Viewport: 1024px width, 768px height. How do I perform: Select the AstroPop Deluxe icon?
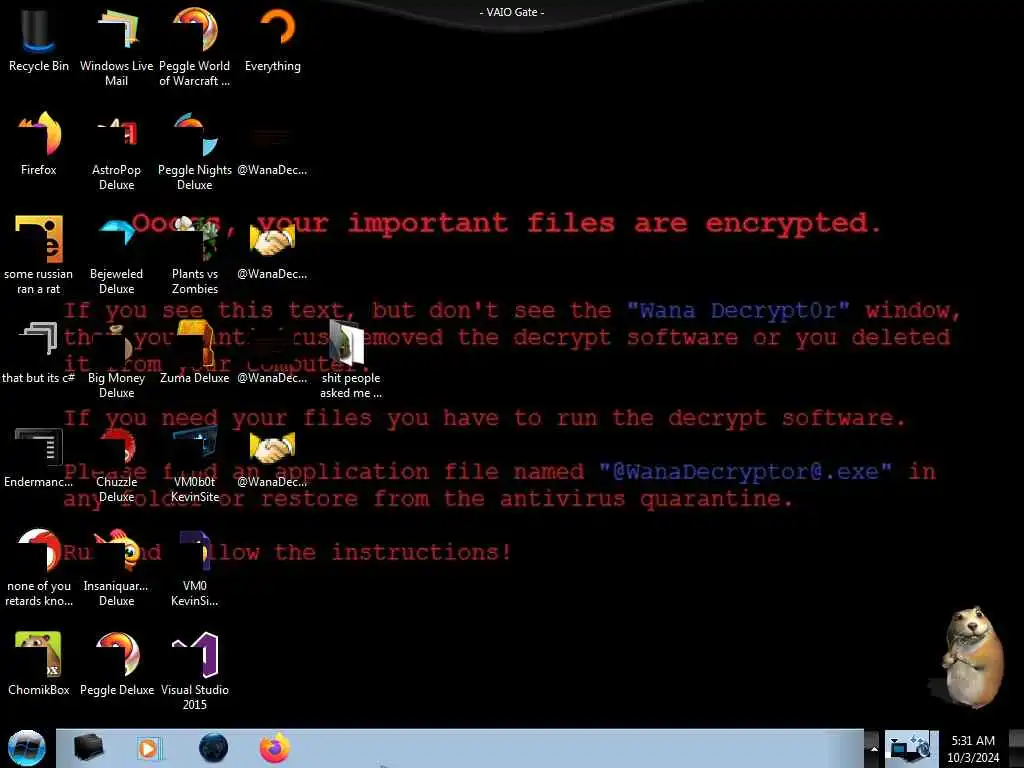tap(116, 152)
